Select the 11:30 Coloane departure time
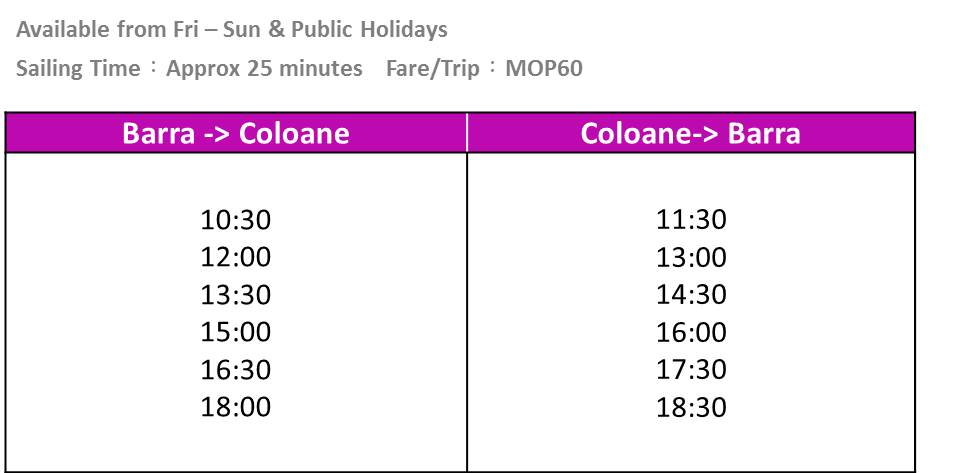This screenshot has width=956, height=473. [691, 219]
